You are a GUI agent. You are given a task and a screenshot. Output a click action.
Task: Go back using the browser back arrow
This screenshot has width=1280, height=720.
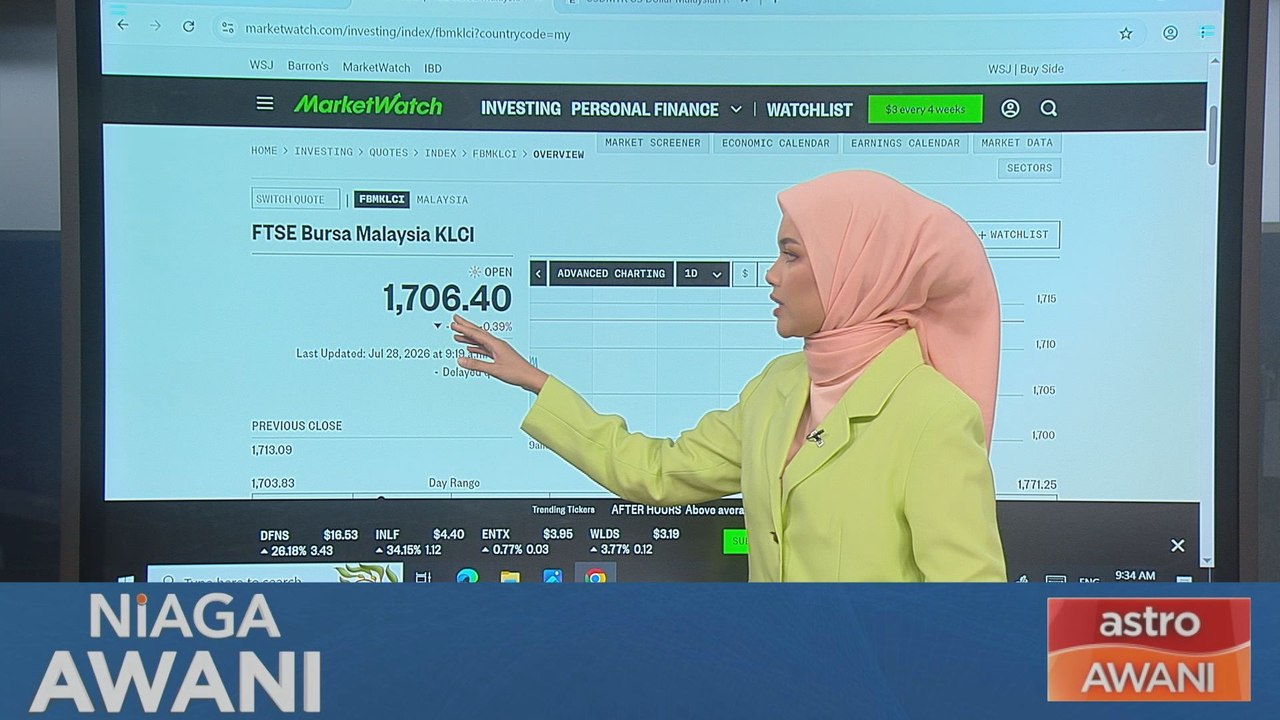tap(122, 26)
